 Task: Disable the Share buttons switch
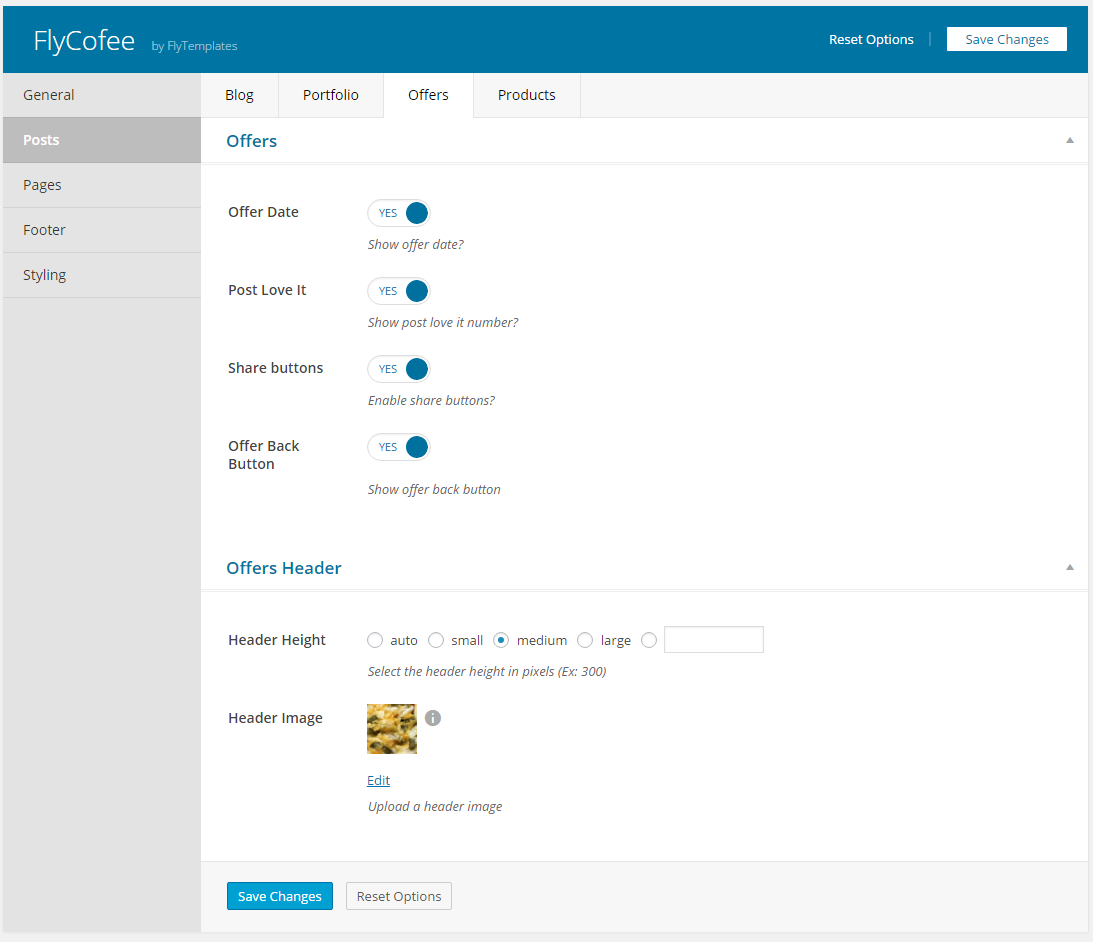click(x=399, y=369)
